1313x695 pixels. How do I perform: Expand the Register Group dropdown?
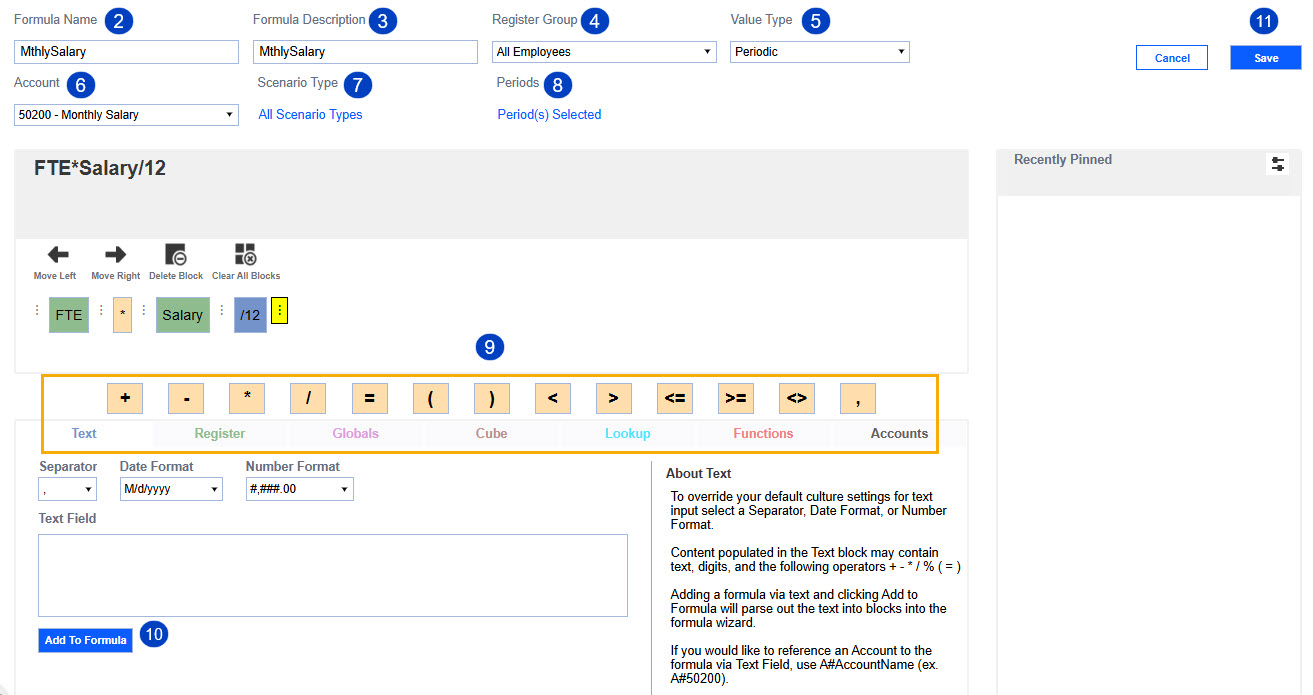604,52
